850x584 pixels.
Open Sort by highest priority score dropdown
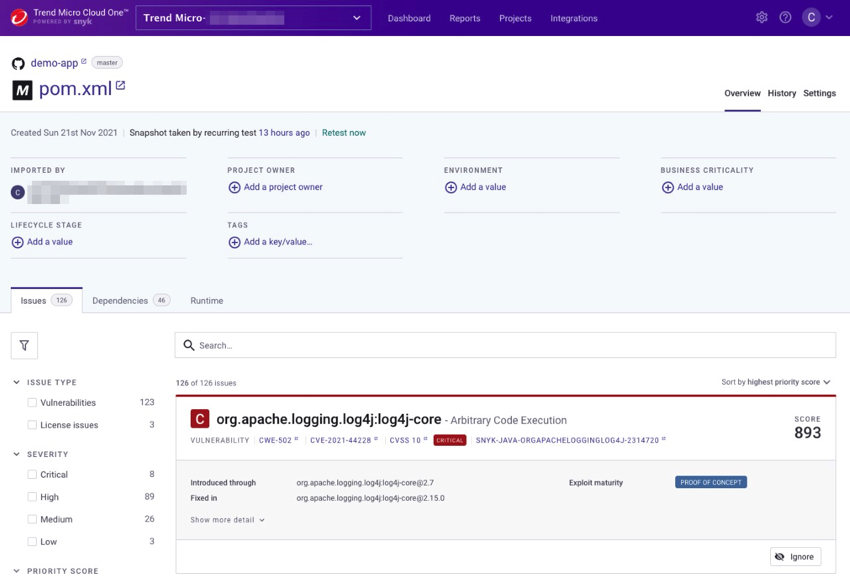(x=775, y=382)
